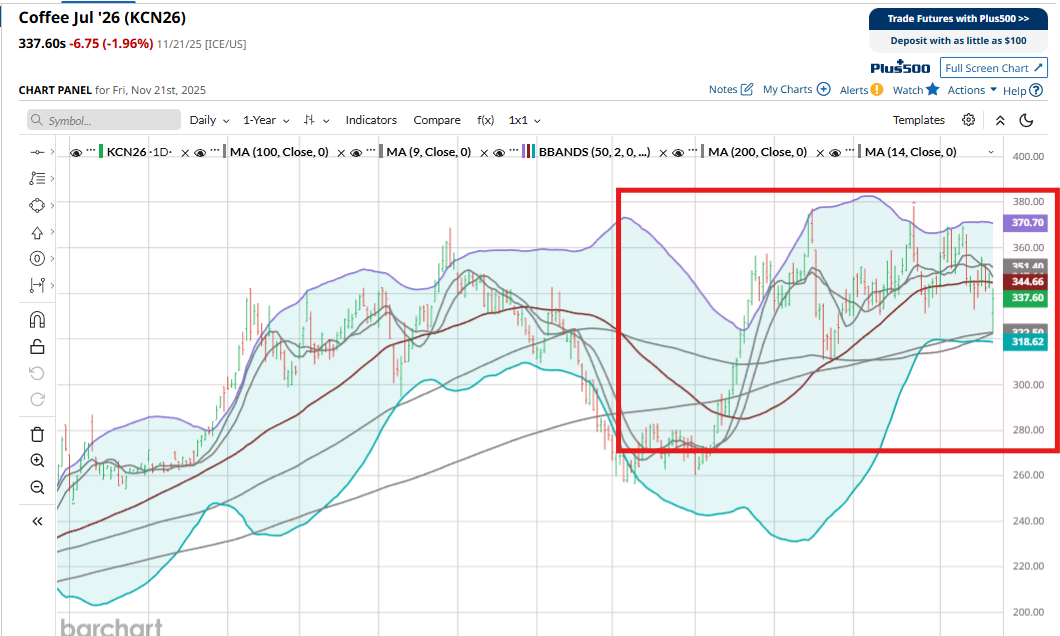Viewport: 1060px width, 636px height.
Task: Zoom out with the magnifier minus icon
Action: click(x=37, y=488)
